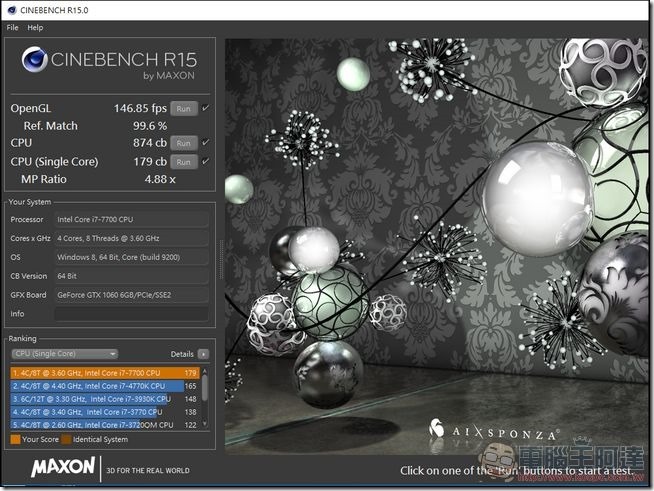Image resolution: width=654 pixels, height=491 pixels.
Task: Select the GFX Board GeForce GTX 1060 field
Action: (x=131, y=295)
